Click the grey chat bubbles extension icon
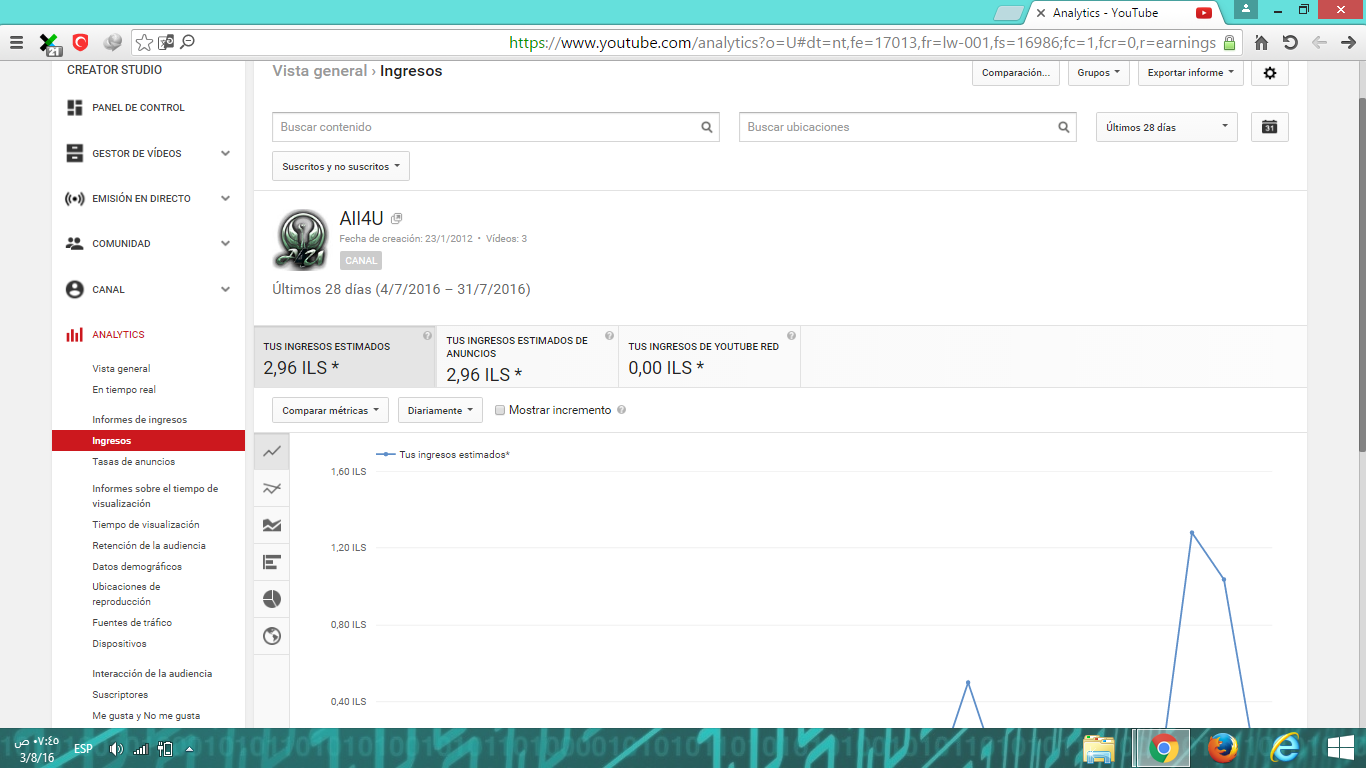The height and width of the screenshot is (768, 1366). pyautogui.click(x=113, y=42)
